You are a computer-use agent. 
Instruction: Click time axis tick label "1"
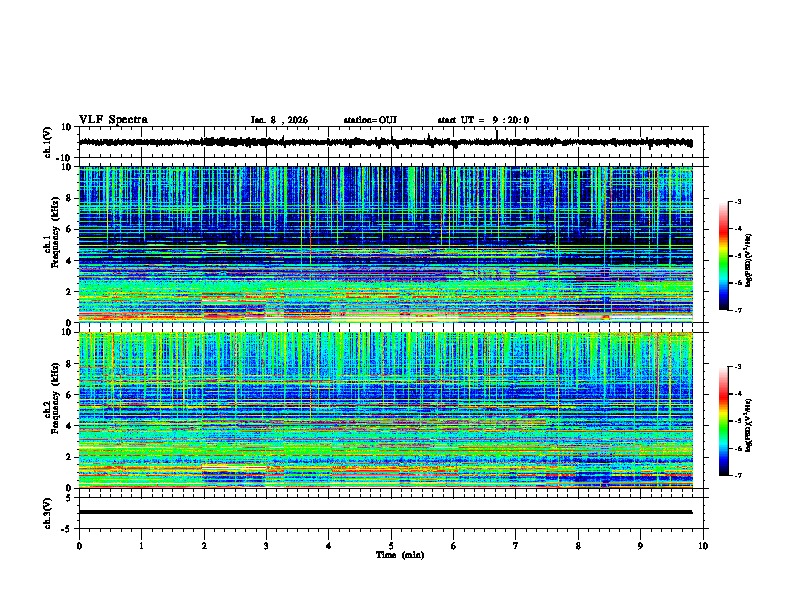click(141, 546)
